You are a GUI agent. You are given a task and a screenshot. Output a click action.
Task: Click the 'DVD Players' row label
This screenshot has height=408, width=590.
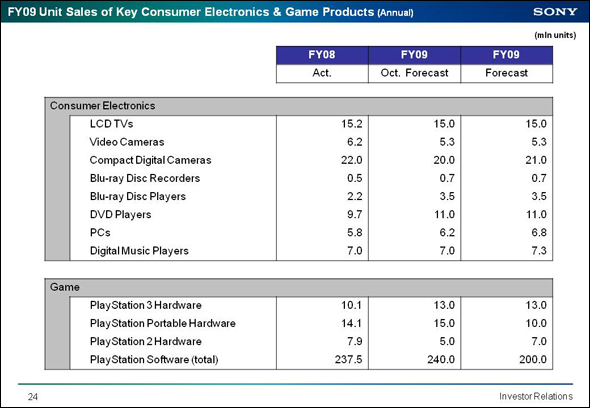(120, 215)
